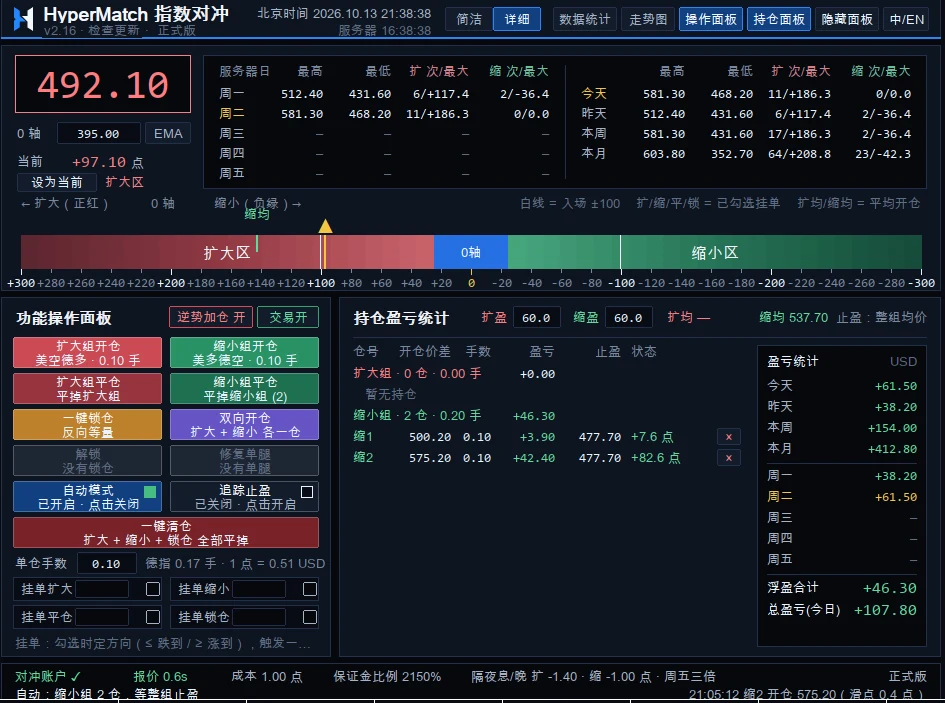Image resolution: width=945 pixels, height=703 pixels.
Task: Toggle the 持仓面板 panel
Action: 779,19
